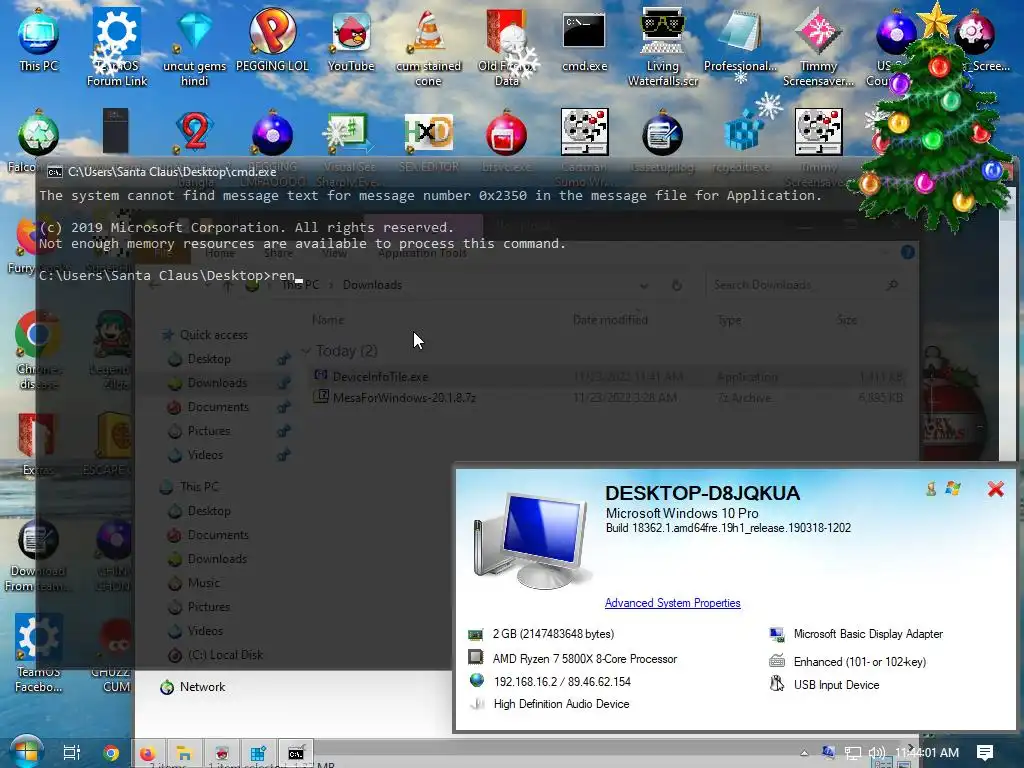
Task: Open the This PC desktop icon
Action: point(38,40)
